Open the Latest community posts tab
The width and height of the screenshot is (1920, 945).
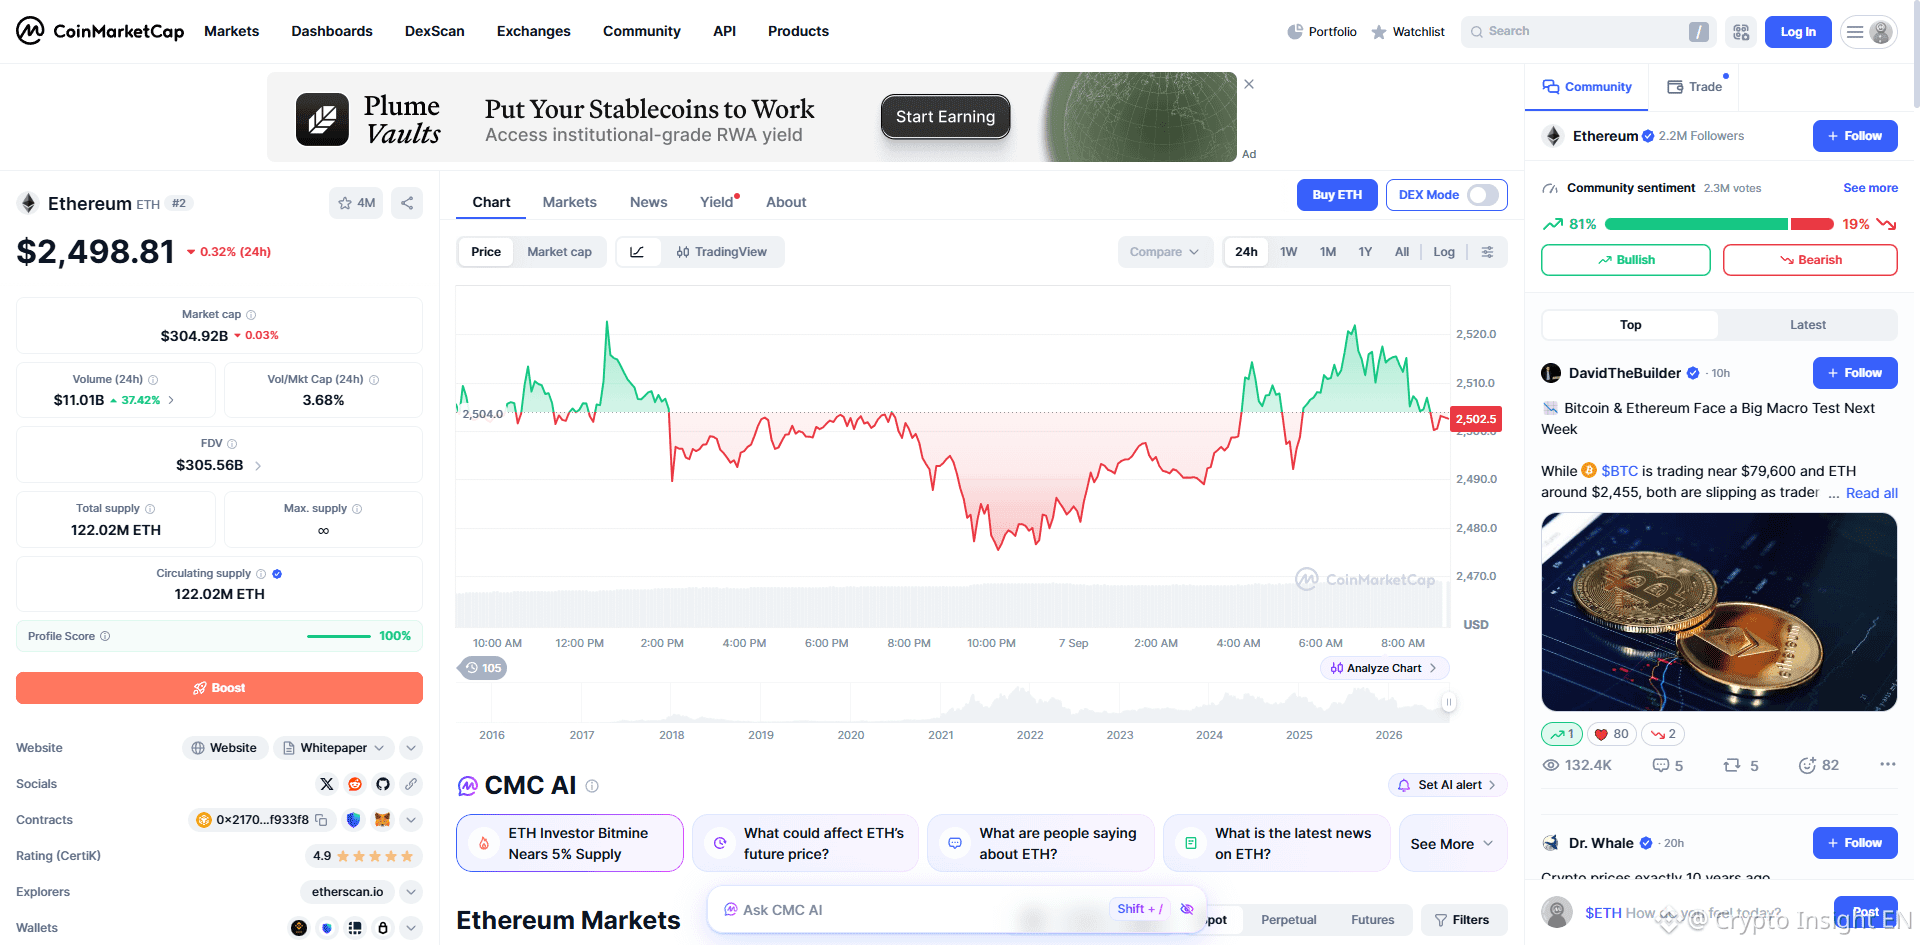click(x=1807, y=325)
